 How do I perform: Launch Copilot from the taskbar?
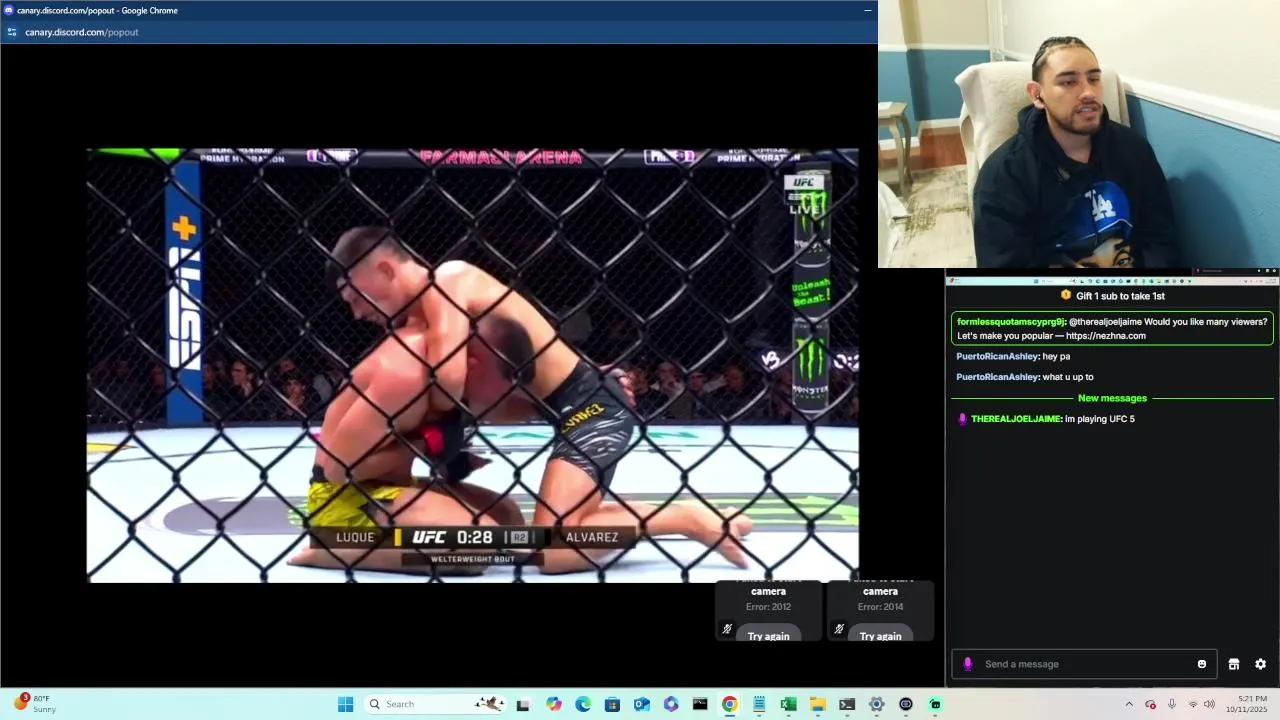(x=554, y=704)
